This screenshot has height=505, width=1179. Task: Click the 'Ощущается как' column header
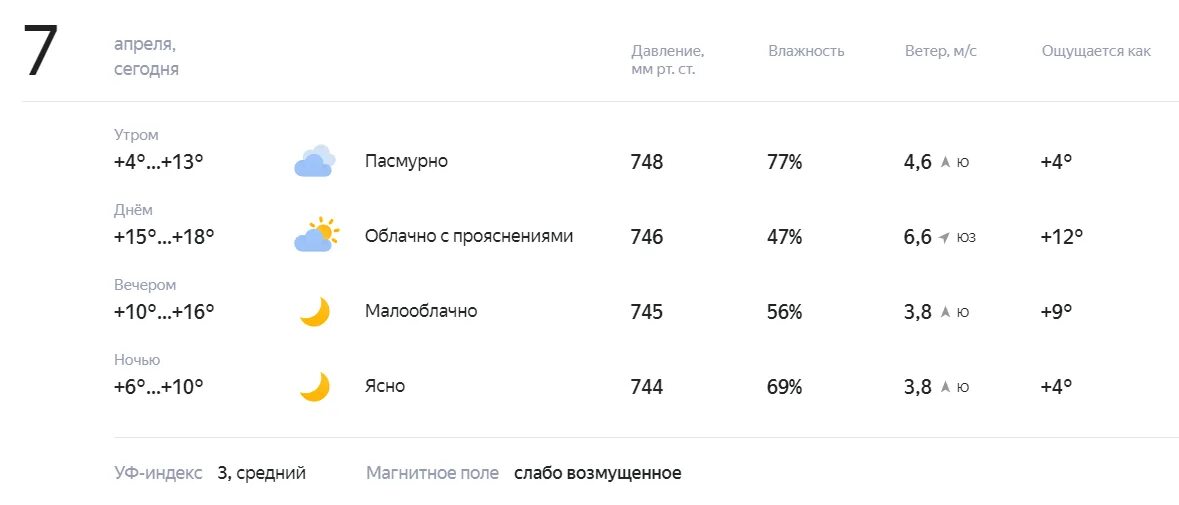(x=1096, y=51)
